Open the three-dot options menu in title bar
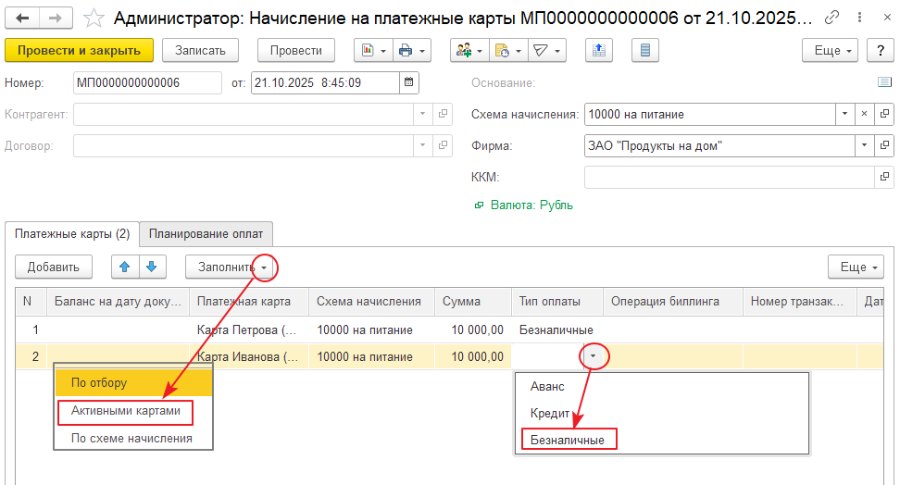This screenshot has height=485, width=900. click(859, 18)
